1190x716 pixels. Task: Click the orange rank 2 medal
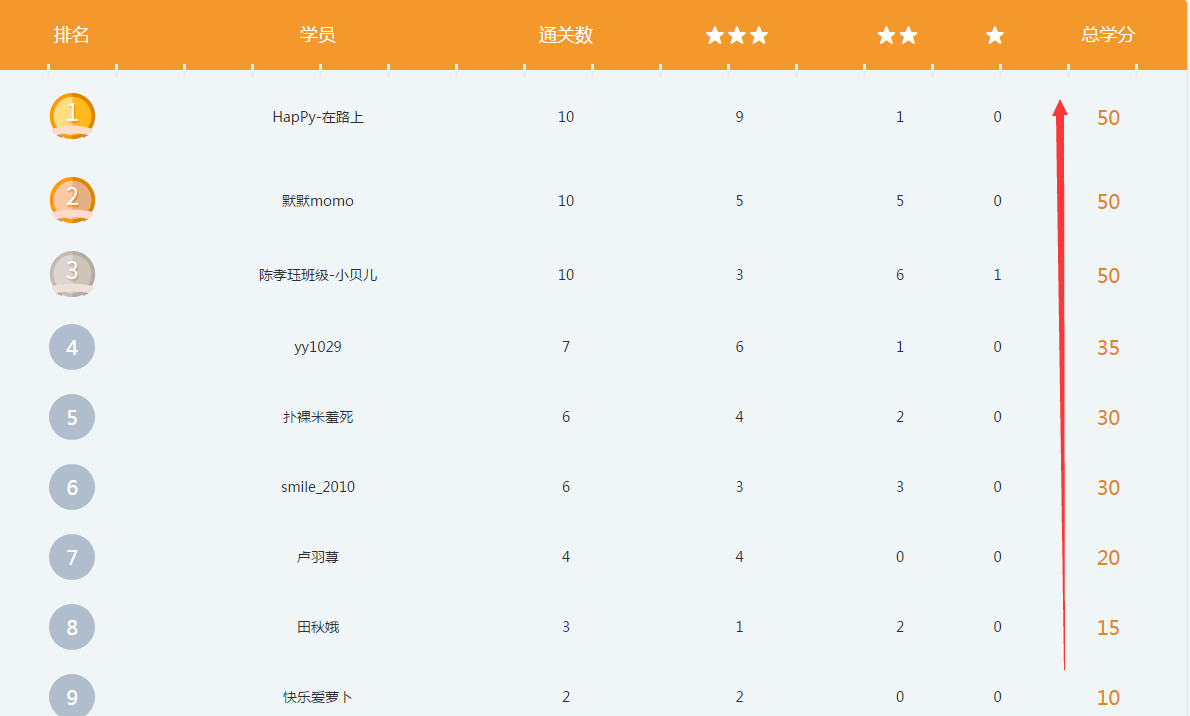click(x=72, y=200)
